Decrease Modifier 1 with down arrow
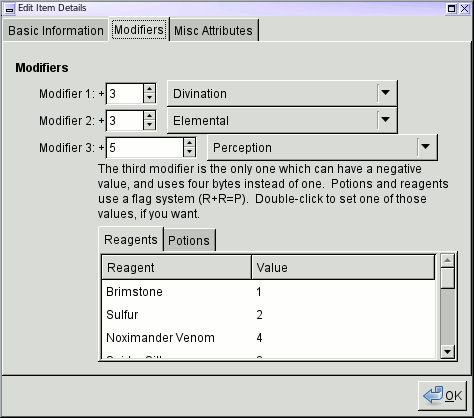The height and width of the screenshot is (418, 474). pyautogui.click(x=150, y=98)
